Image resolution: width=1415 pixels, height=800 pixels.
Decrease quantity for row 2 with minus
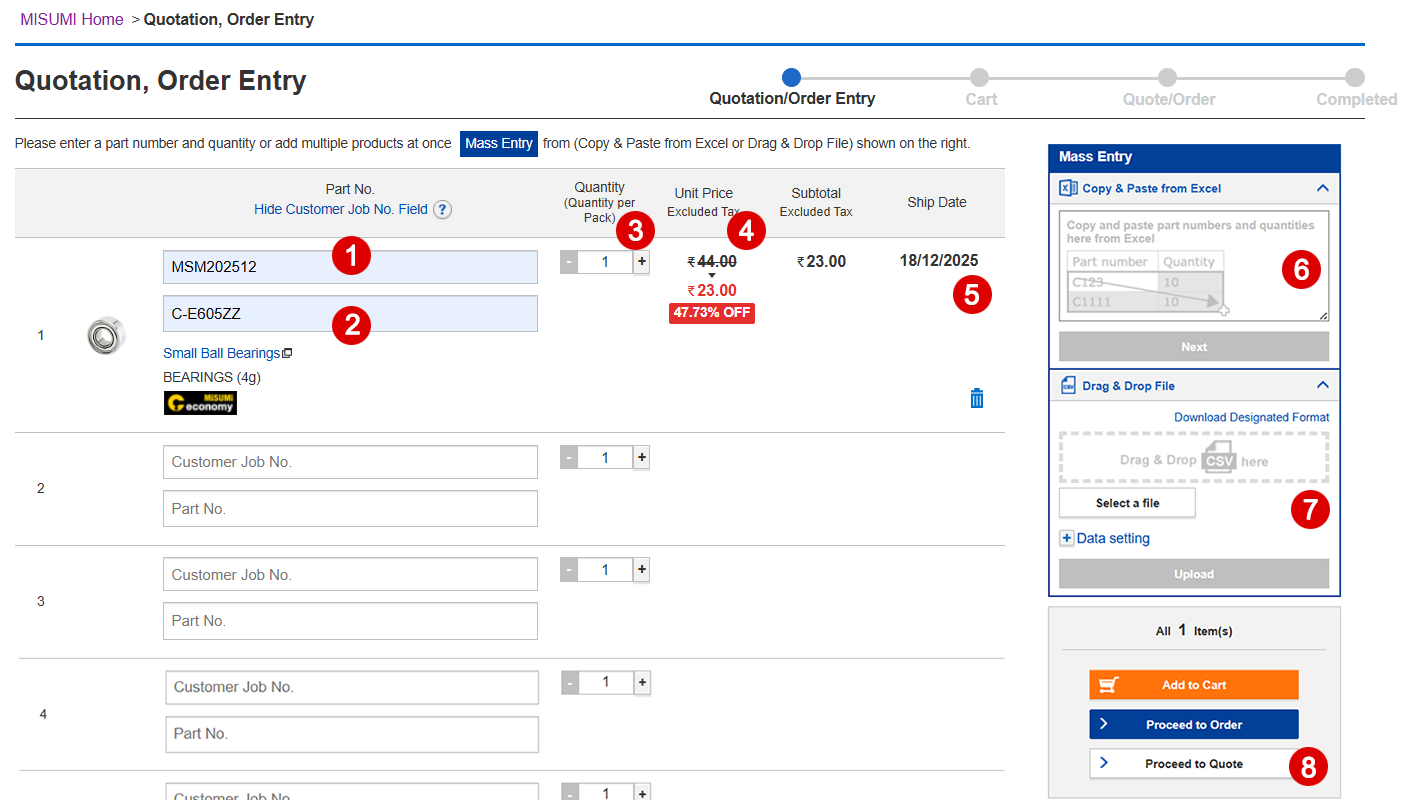(x=569, y=458)
